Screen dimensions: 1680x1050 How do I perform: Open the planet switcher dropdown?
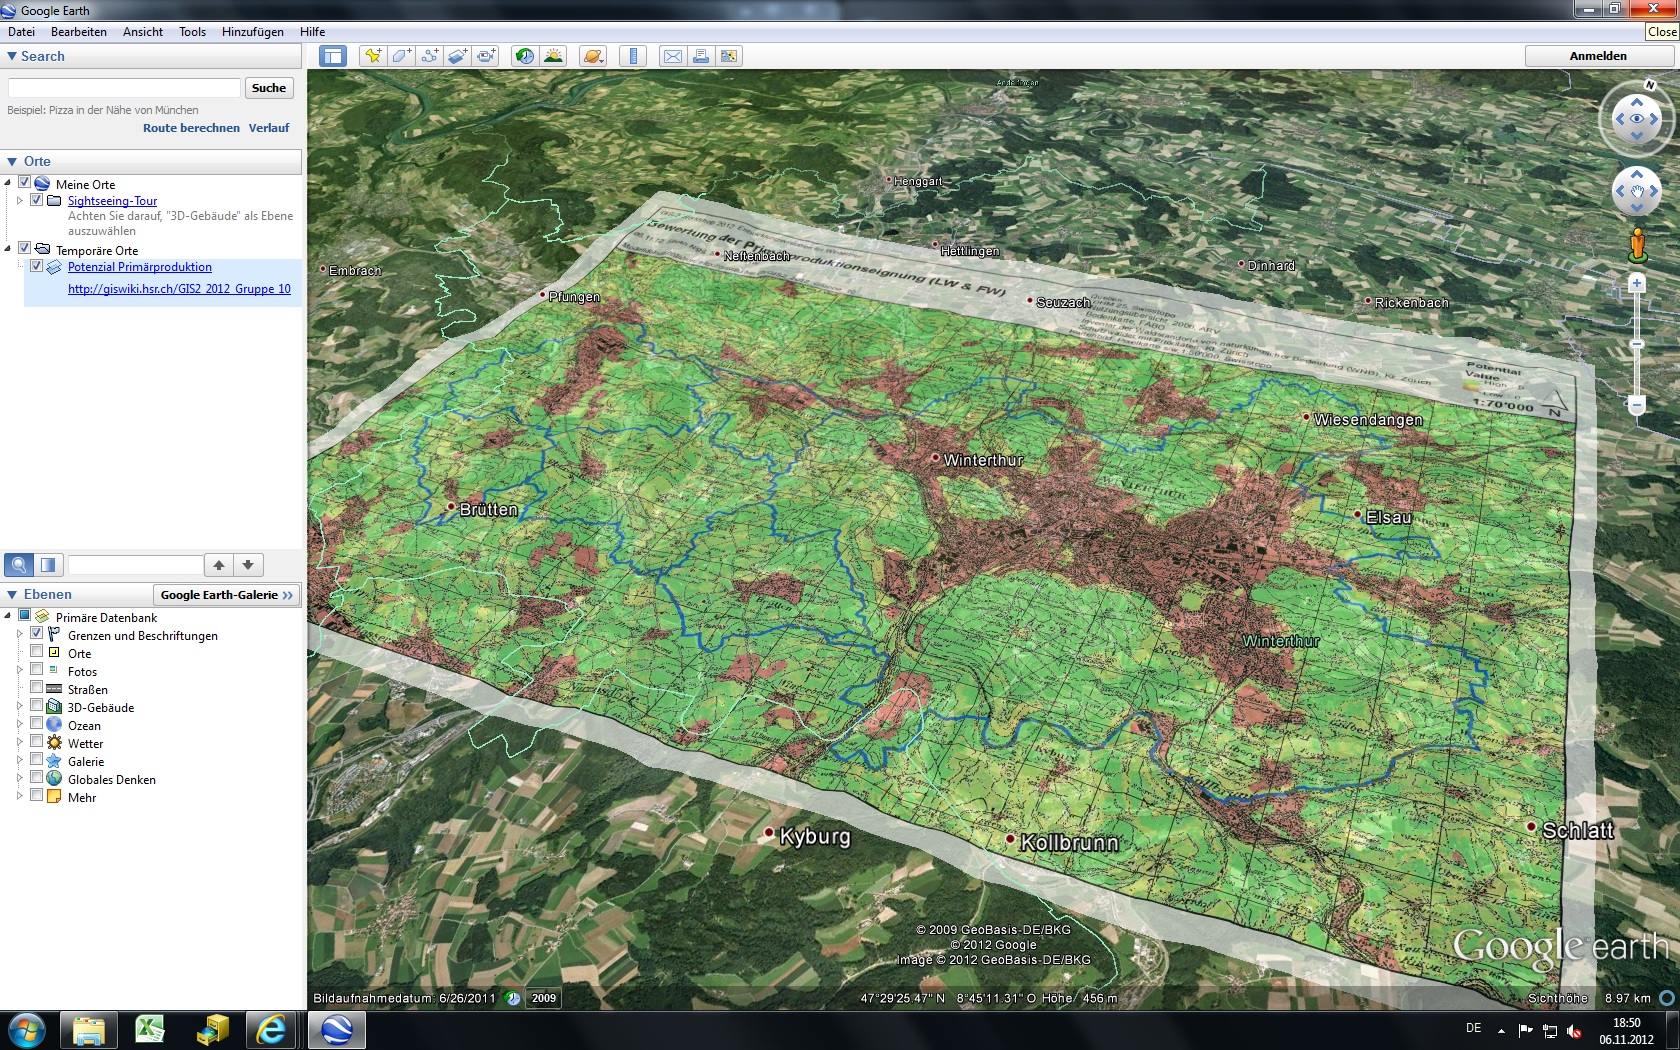(593, 56)
